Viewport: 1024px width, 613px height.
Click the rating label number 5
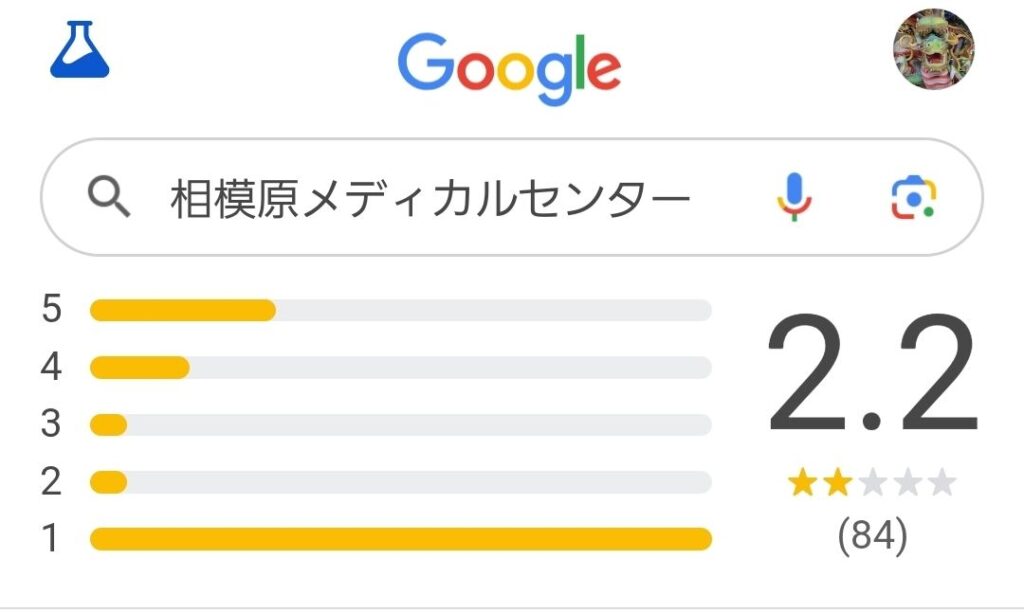coord(51,309)
